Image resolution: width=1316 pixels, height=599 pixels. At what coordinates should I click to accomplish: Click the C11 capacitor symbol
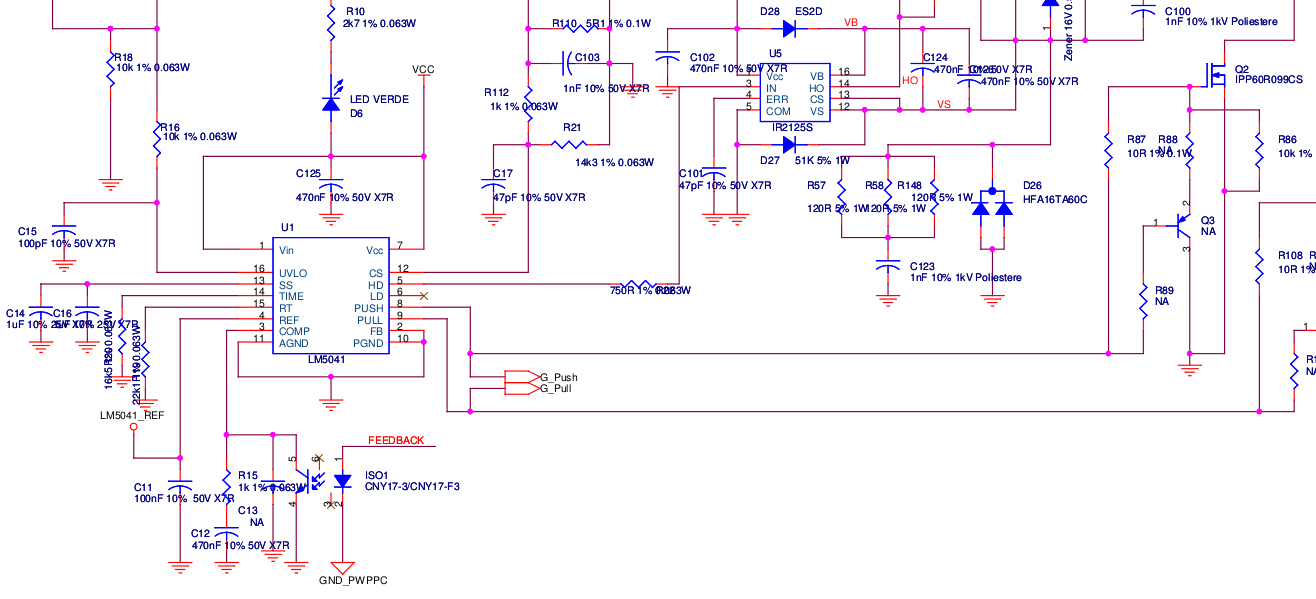coord(181,486)
